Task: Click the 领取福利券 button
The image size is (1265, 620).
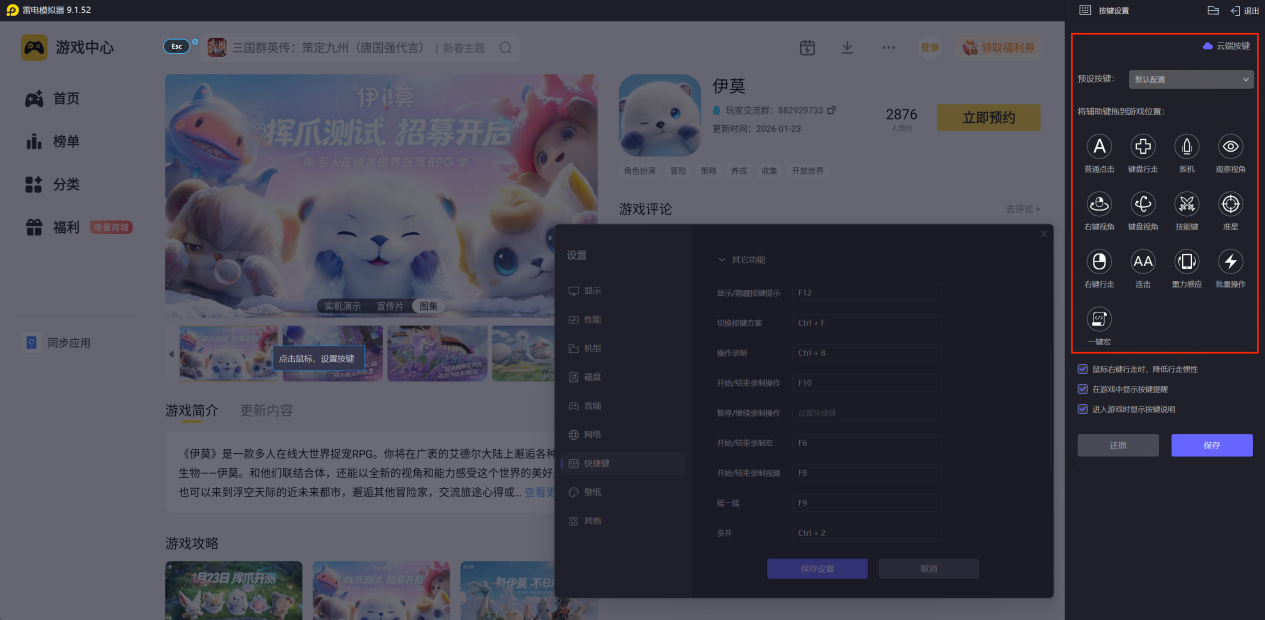Action: coord(997,48)
